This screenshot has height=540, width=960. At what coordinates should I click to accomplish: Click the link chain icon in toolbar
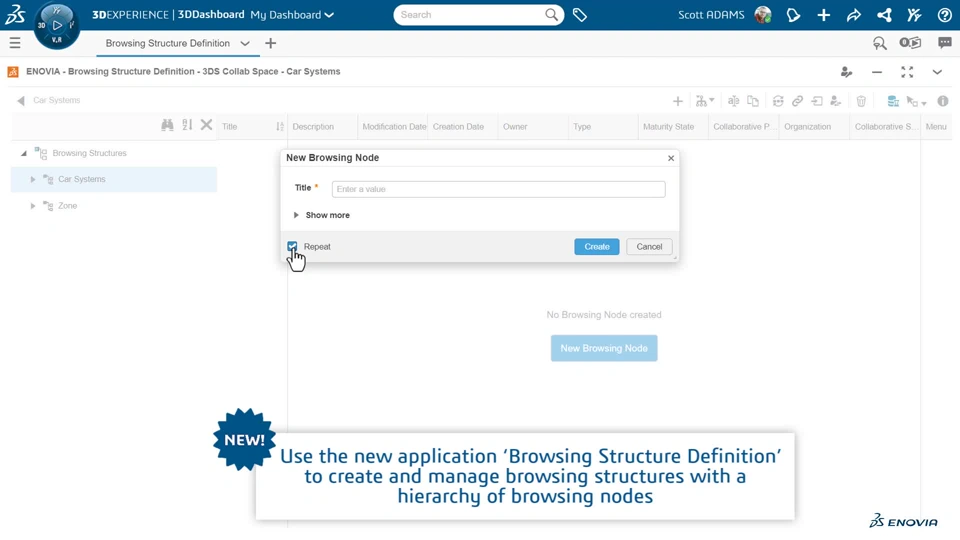click(x=797, y=101)
